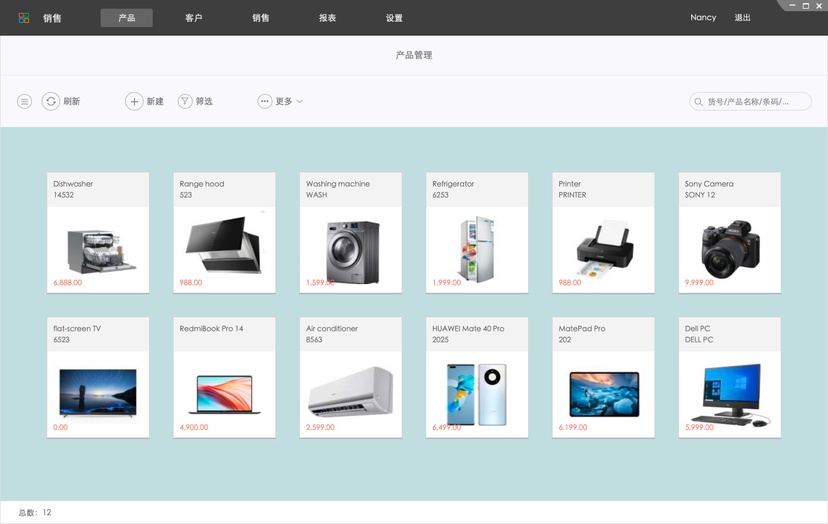Open the Dishwasher product card

[98, 232]
